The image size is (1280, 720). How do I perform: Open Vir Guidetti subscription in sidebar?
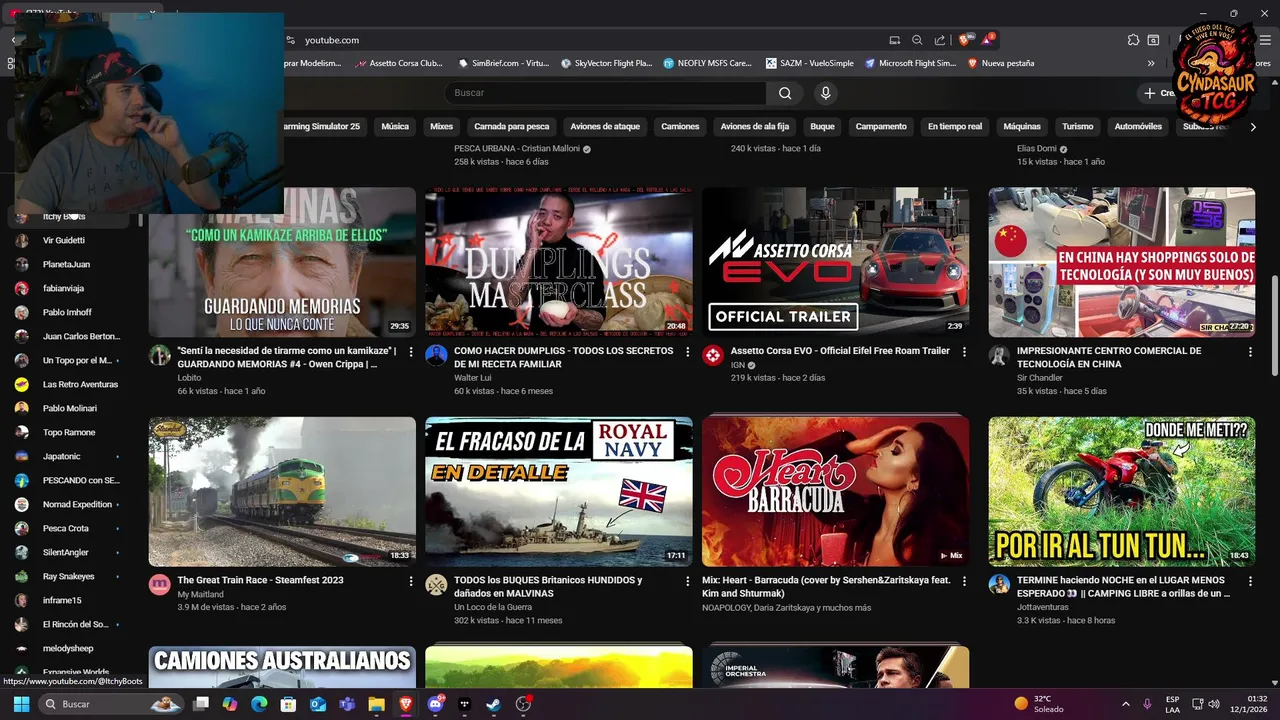coord(64,241)
